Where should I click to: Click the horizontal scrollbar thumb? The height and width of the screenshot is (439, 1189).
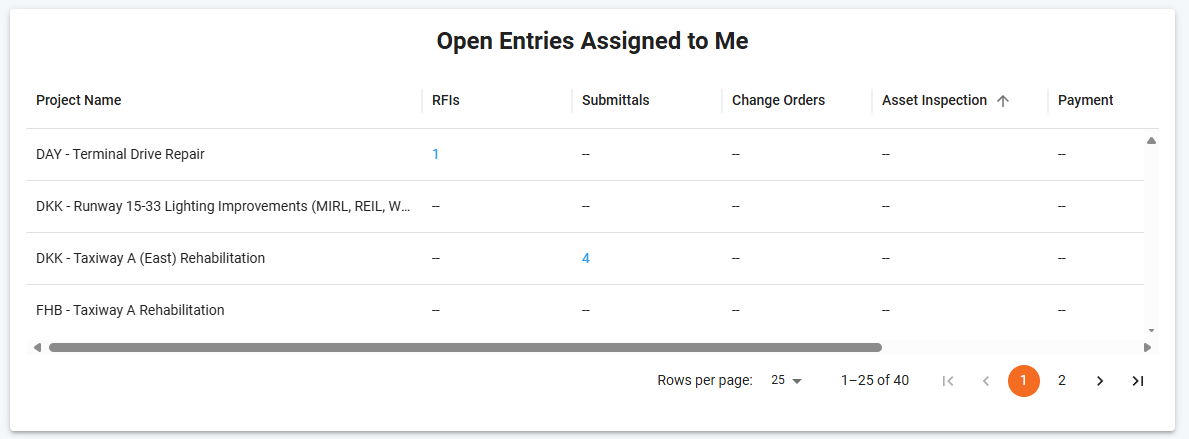(x=465, y=348)
